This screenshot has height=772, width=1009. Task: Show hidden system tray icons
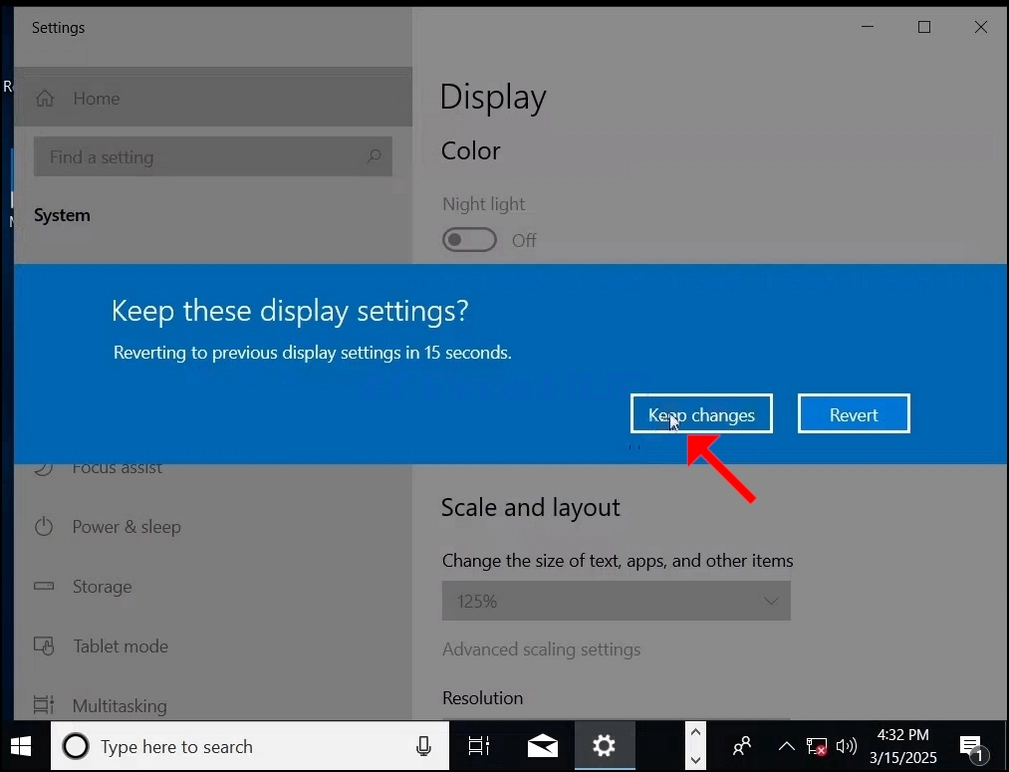coord(786,746)
